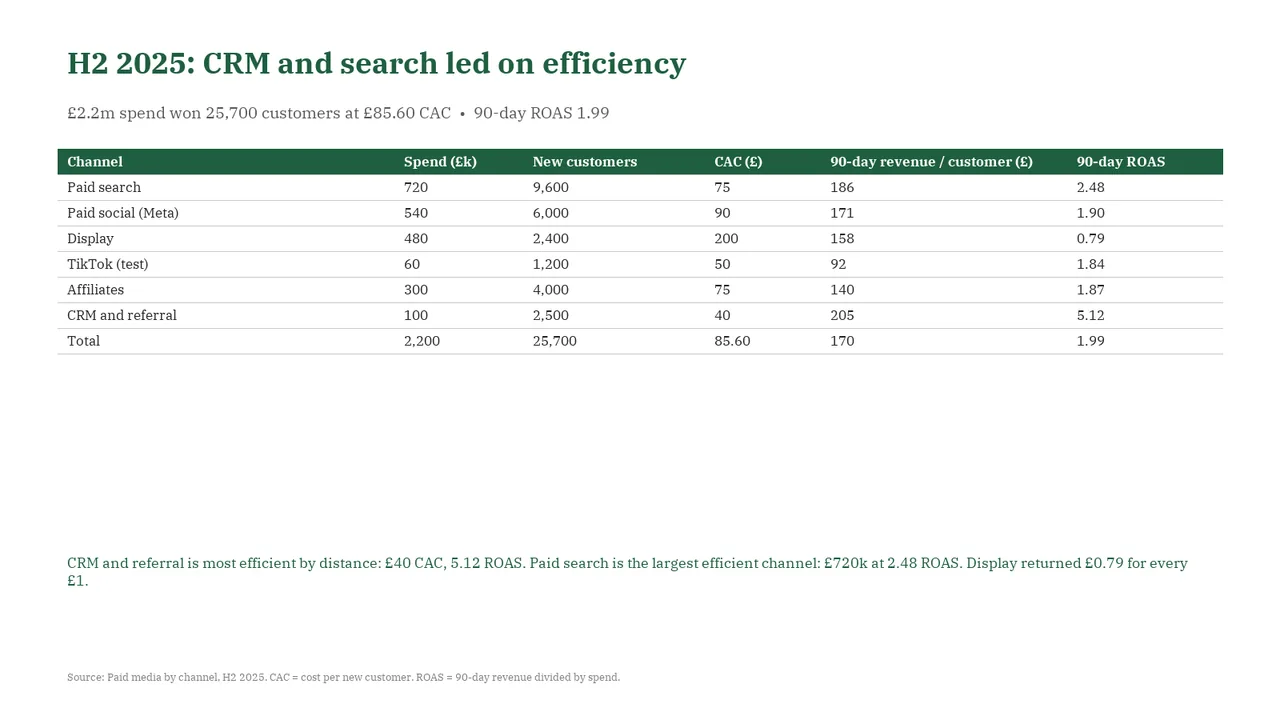Click Affiliates spend value 300

416,290
